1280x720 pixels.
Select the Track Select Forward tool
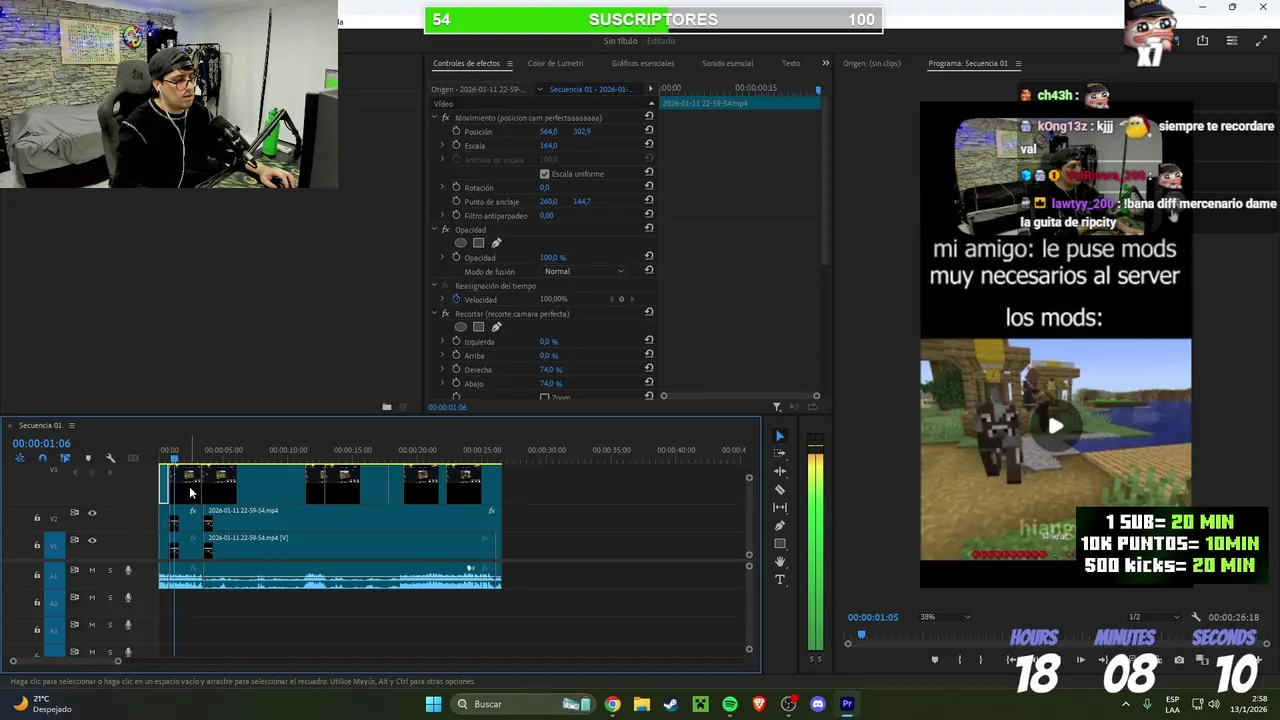click(780, 454)
